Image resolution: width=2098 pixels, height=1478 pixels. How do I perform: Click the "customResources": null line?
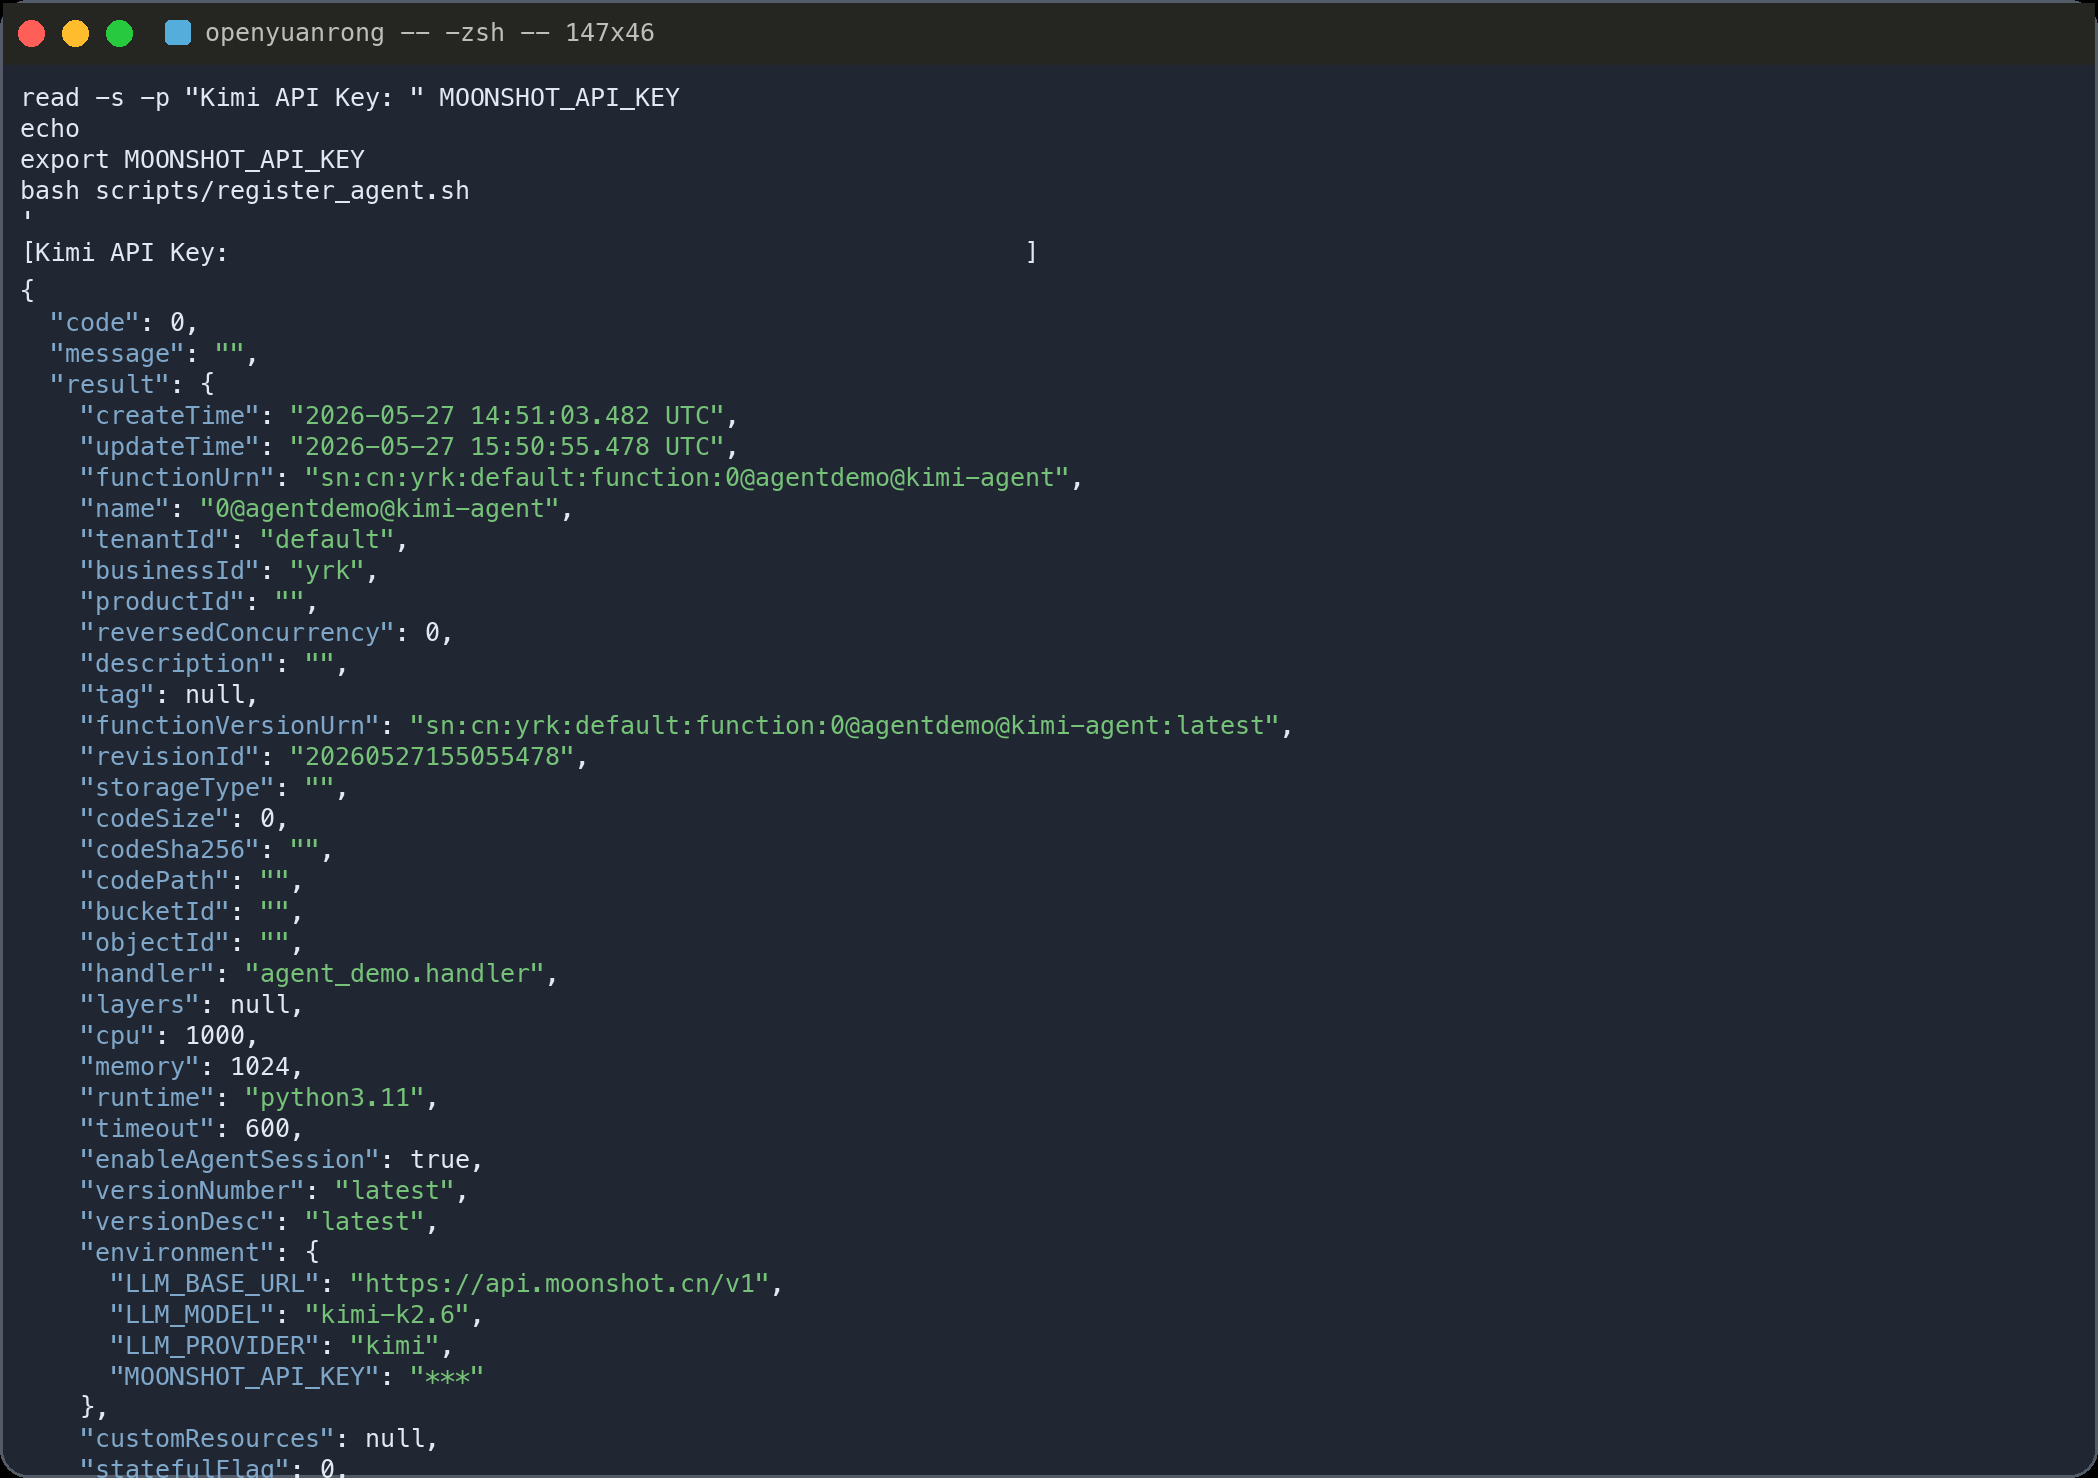tap(259, 1439)
